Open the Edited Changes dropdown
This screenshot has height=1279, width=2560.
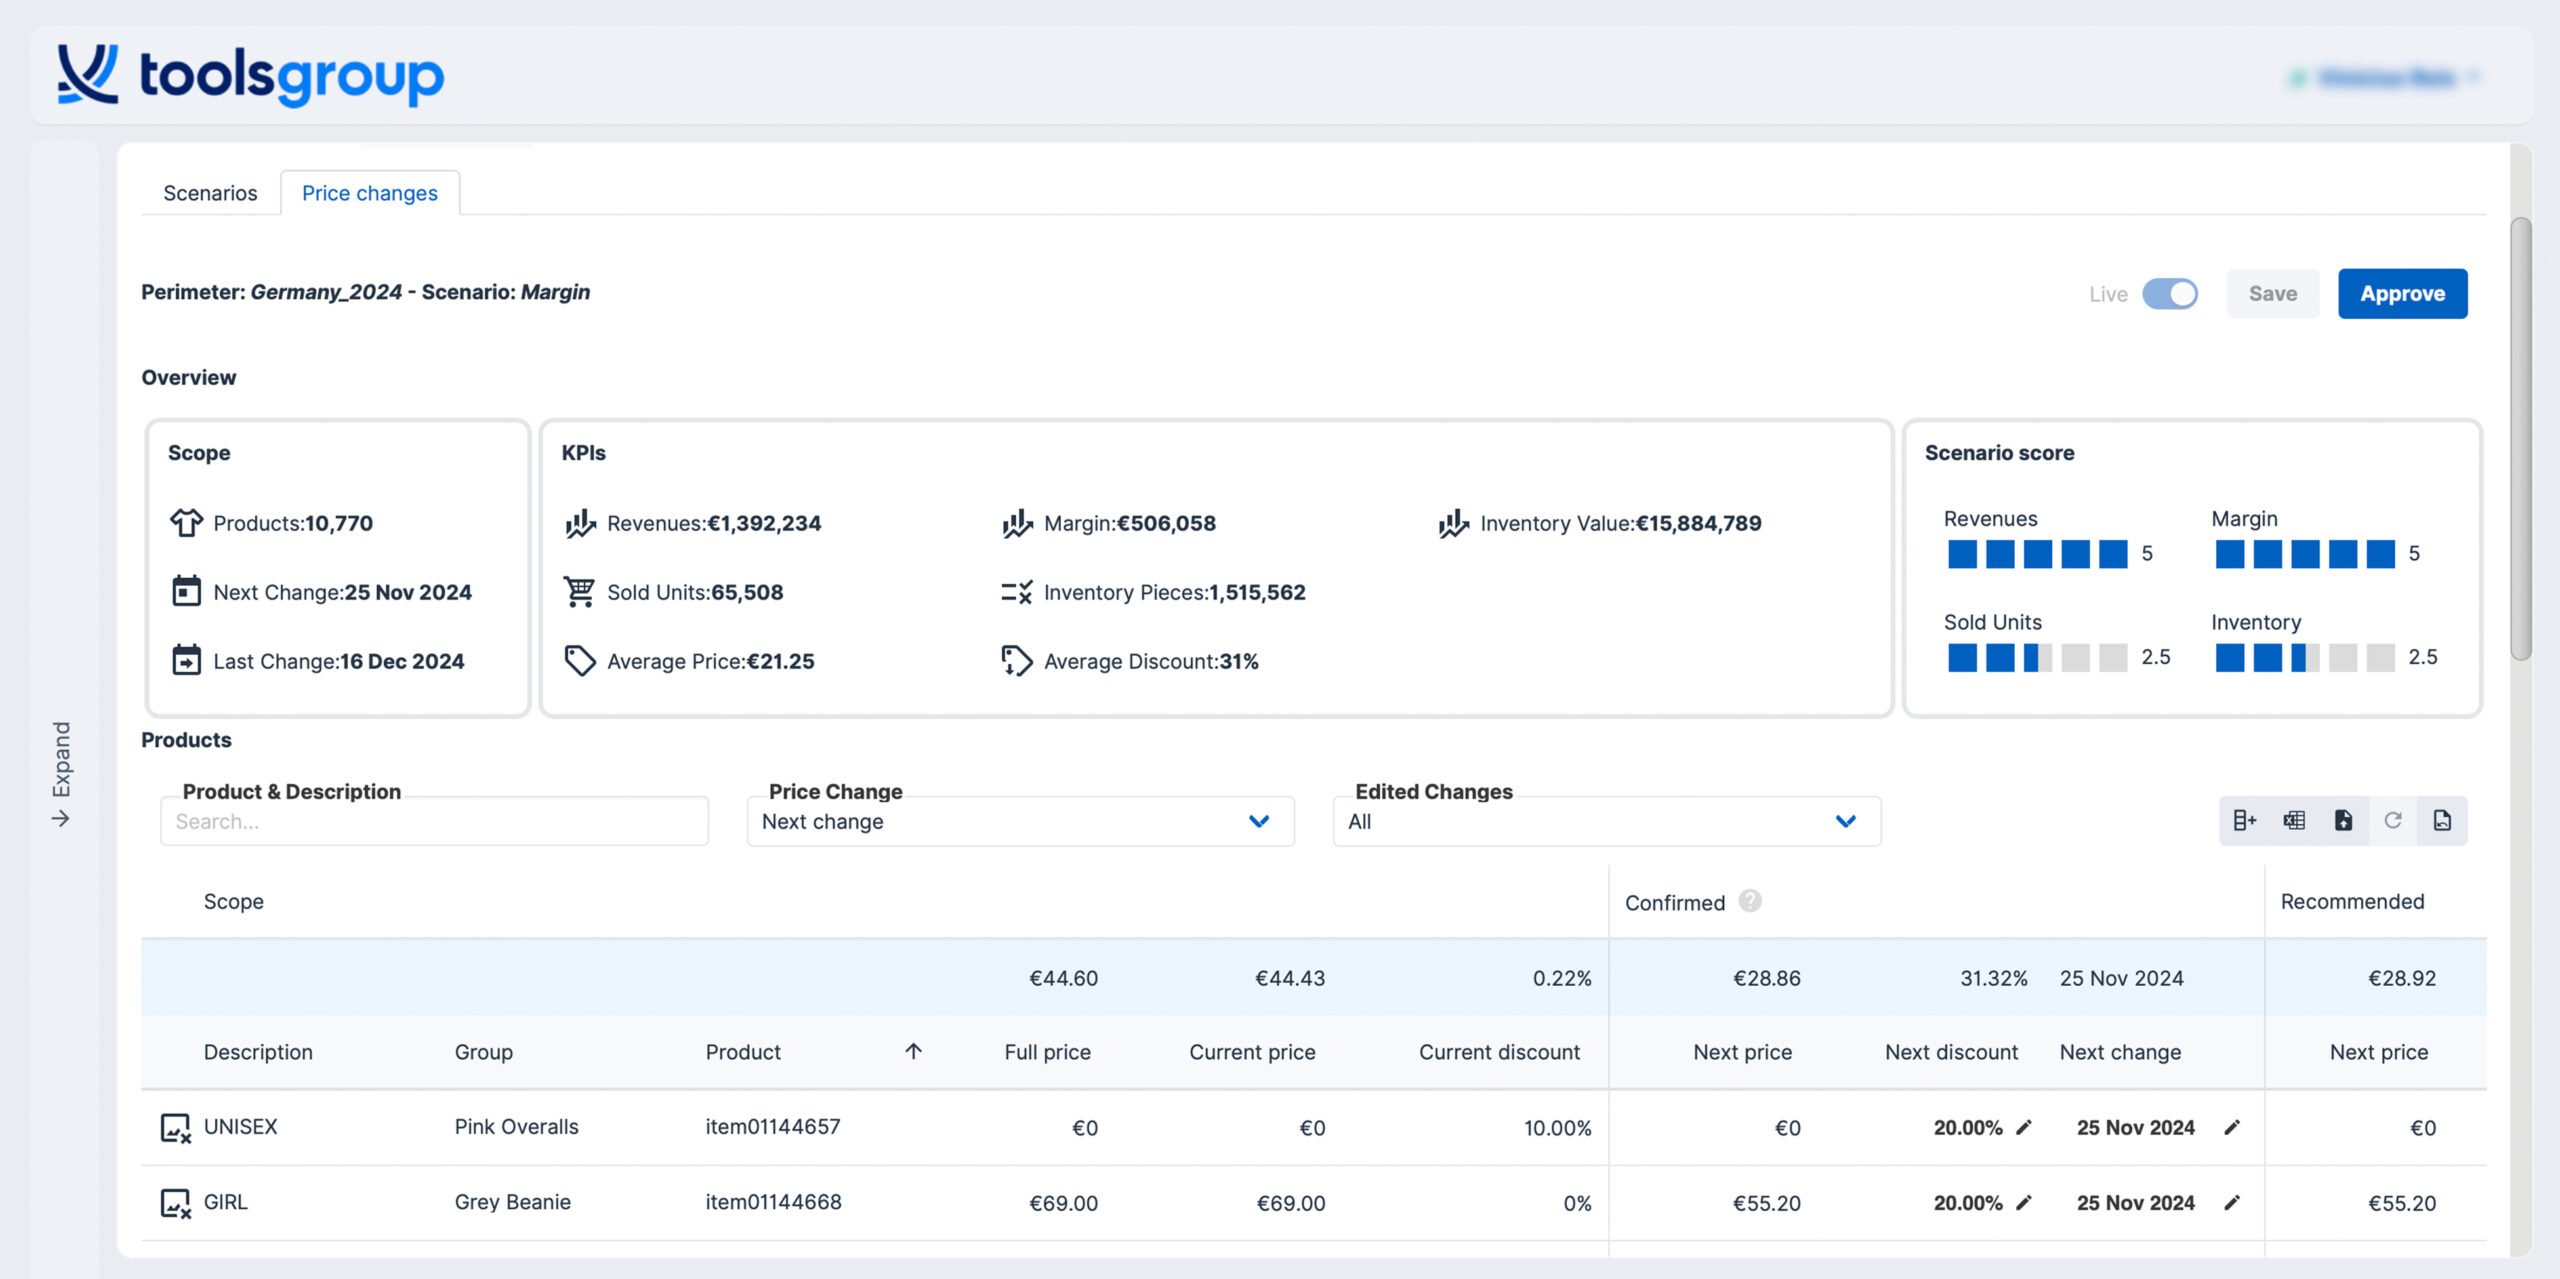coord(1606,821)
